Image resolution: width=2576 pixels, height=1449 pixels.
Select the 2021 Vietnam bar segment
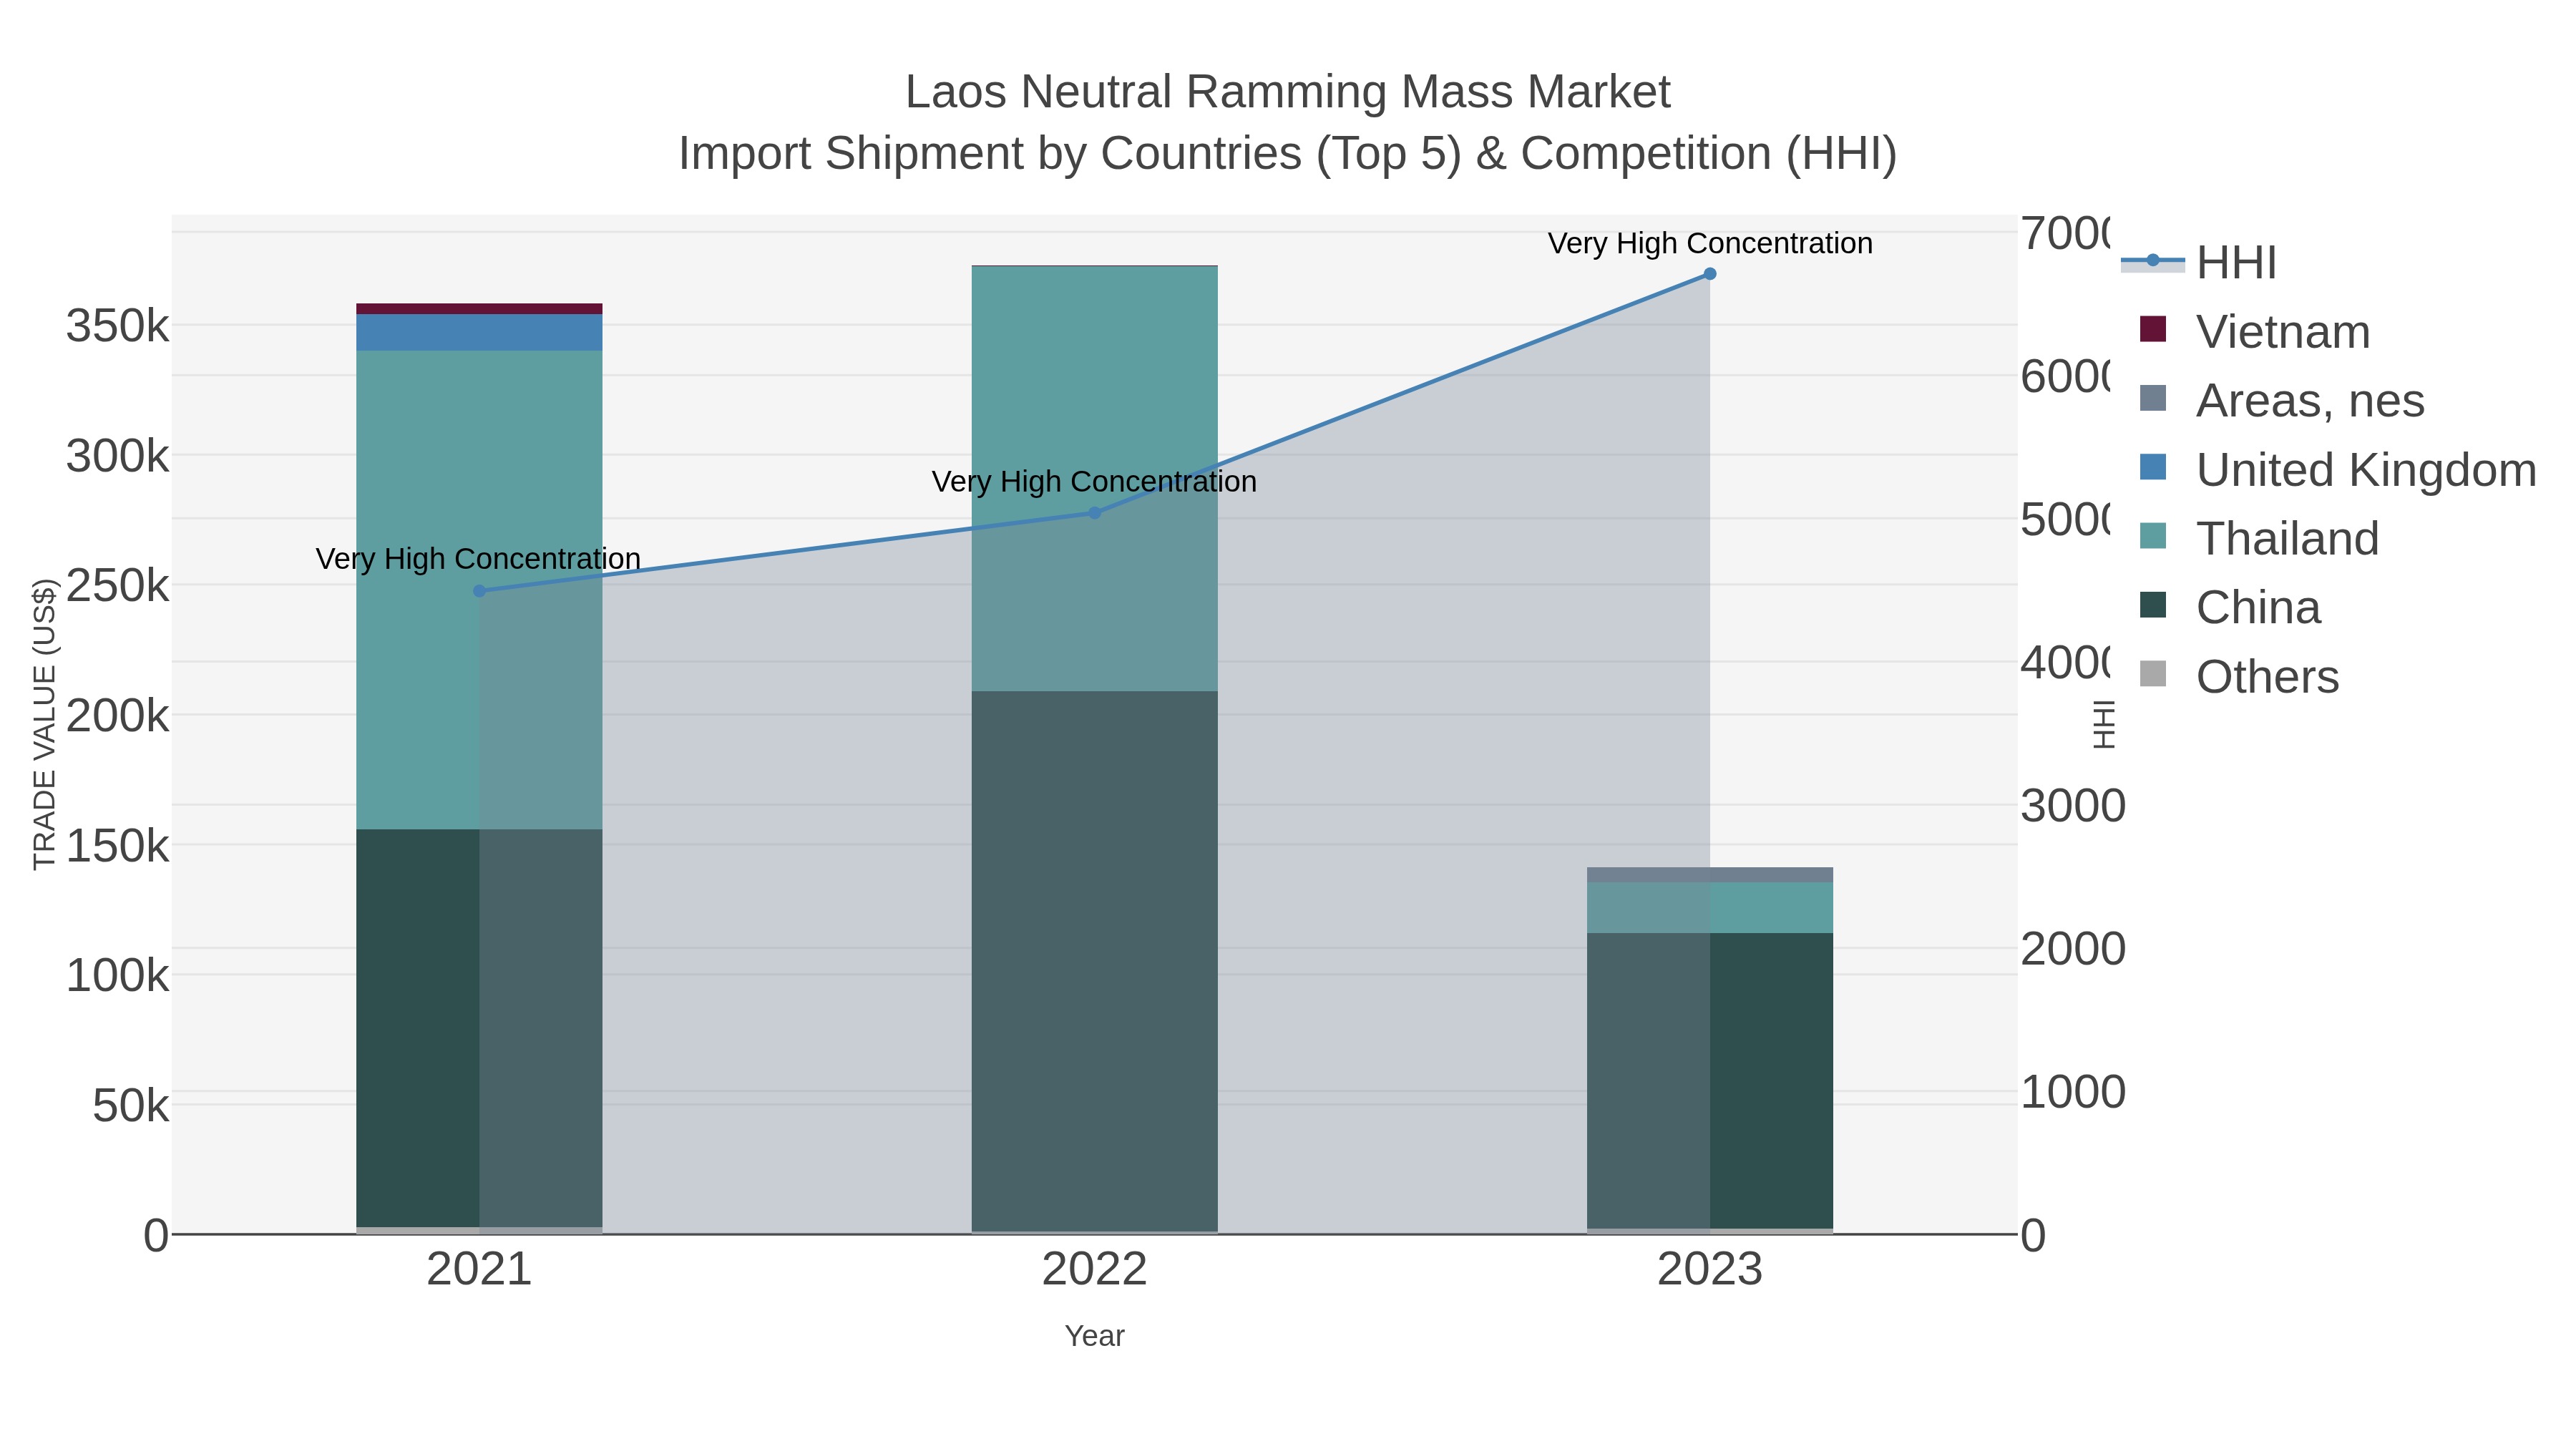tap(479, 308)
